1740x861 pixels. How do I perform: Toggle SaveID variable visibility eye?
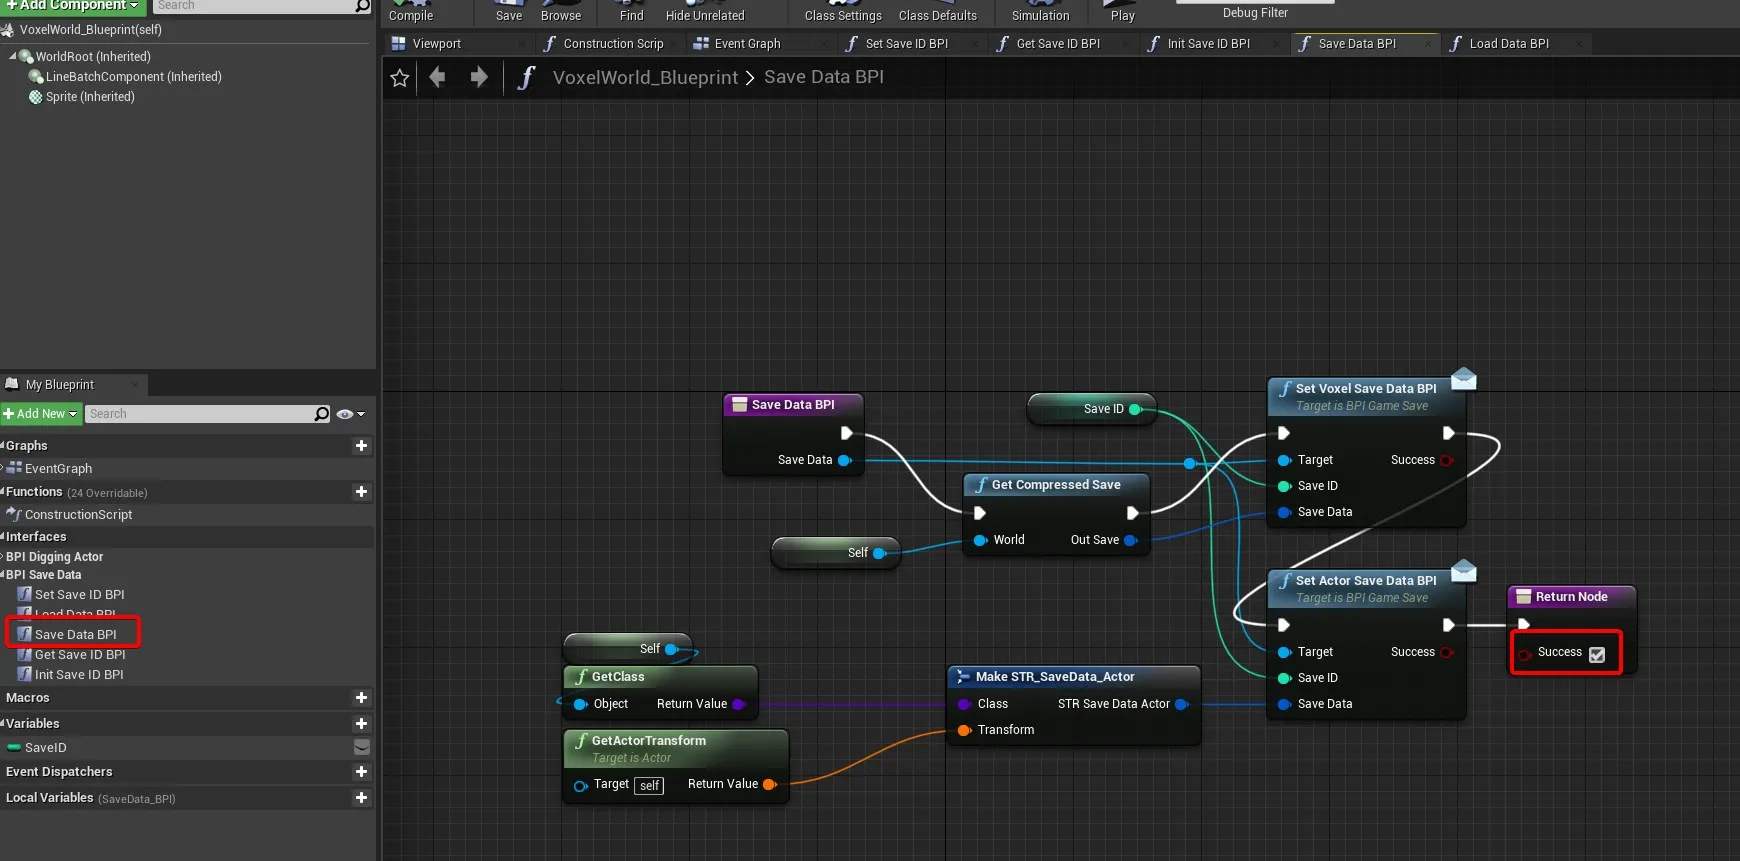[x=362, y=748]
